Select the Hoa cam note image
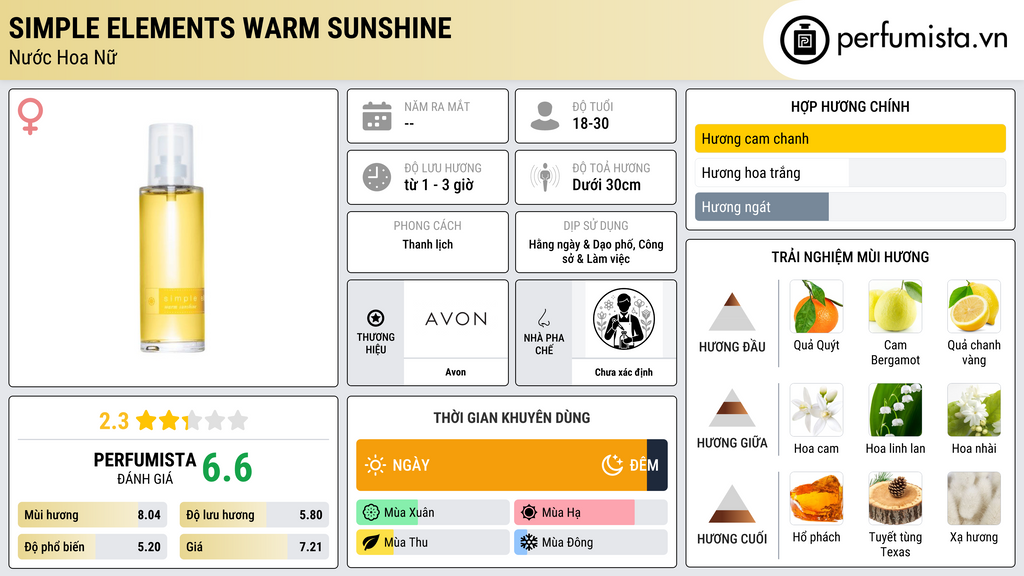 (x=816, y=410)
